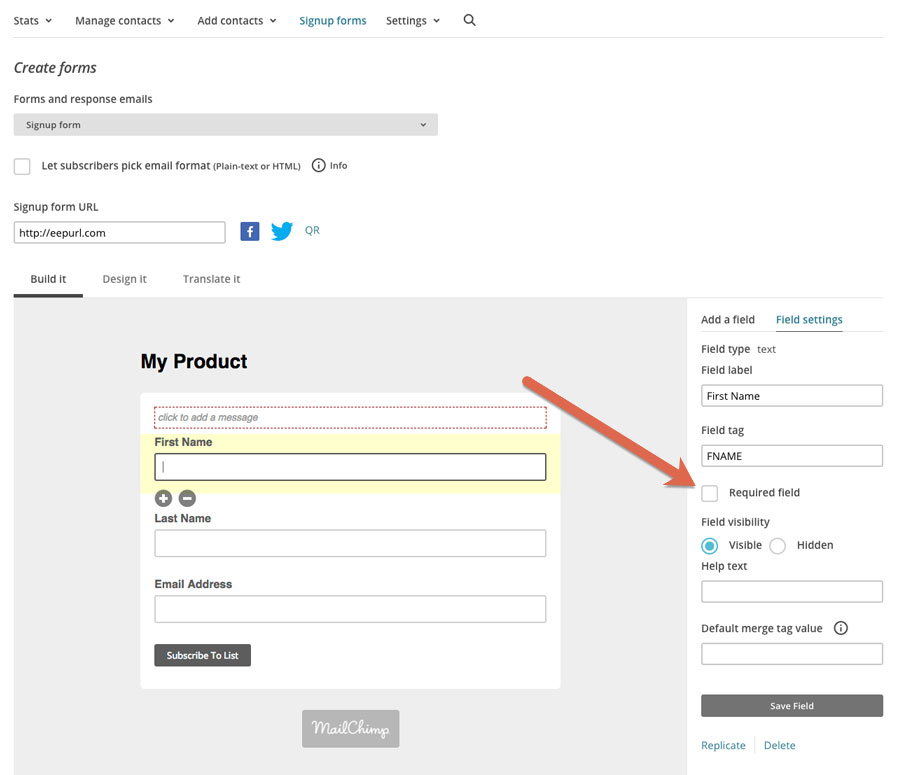The height and width of the screenshot is (775, 907).
Task: Check Let subscribers pick email format
Action: pyautogui.click(x=22, y=167)
